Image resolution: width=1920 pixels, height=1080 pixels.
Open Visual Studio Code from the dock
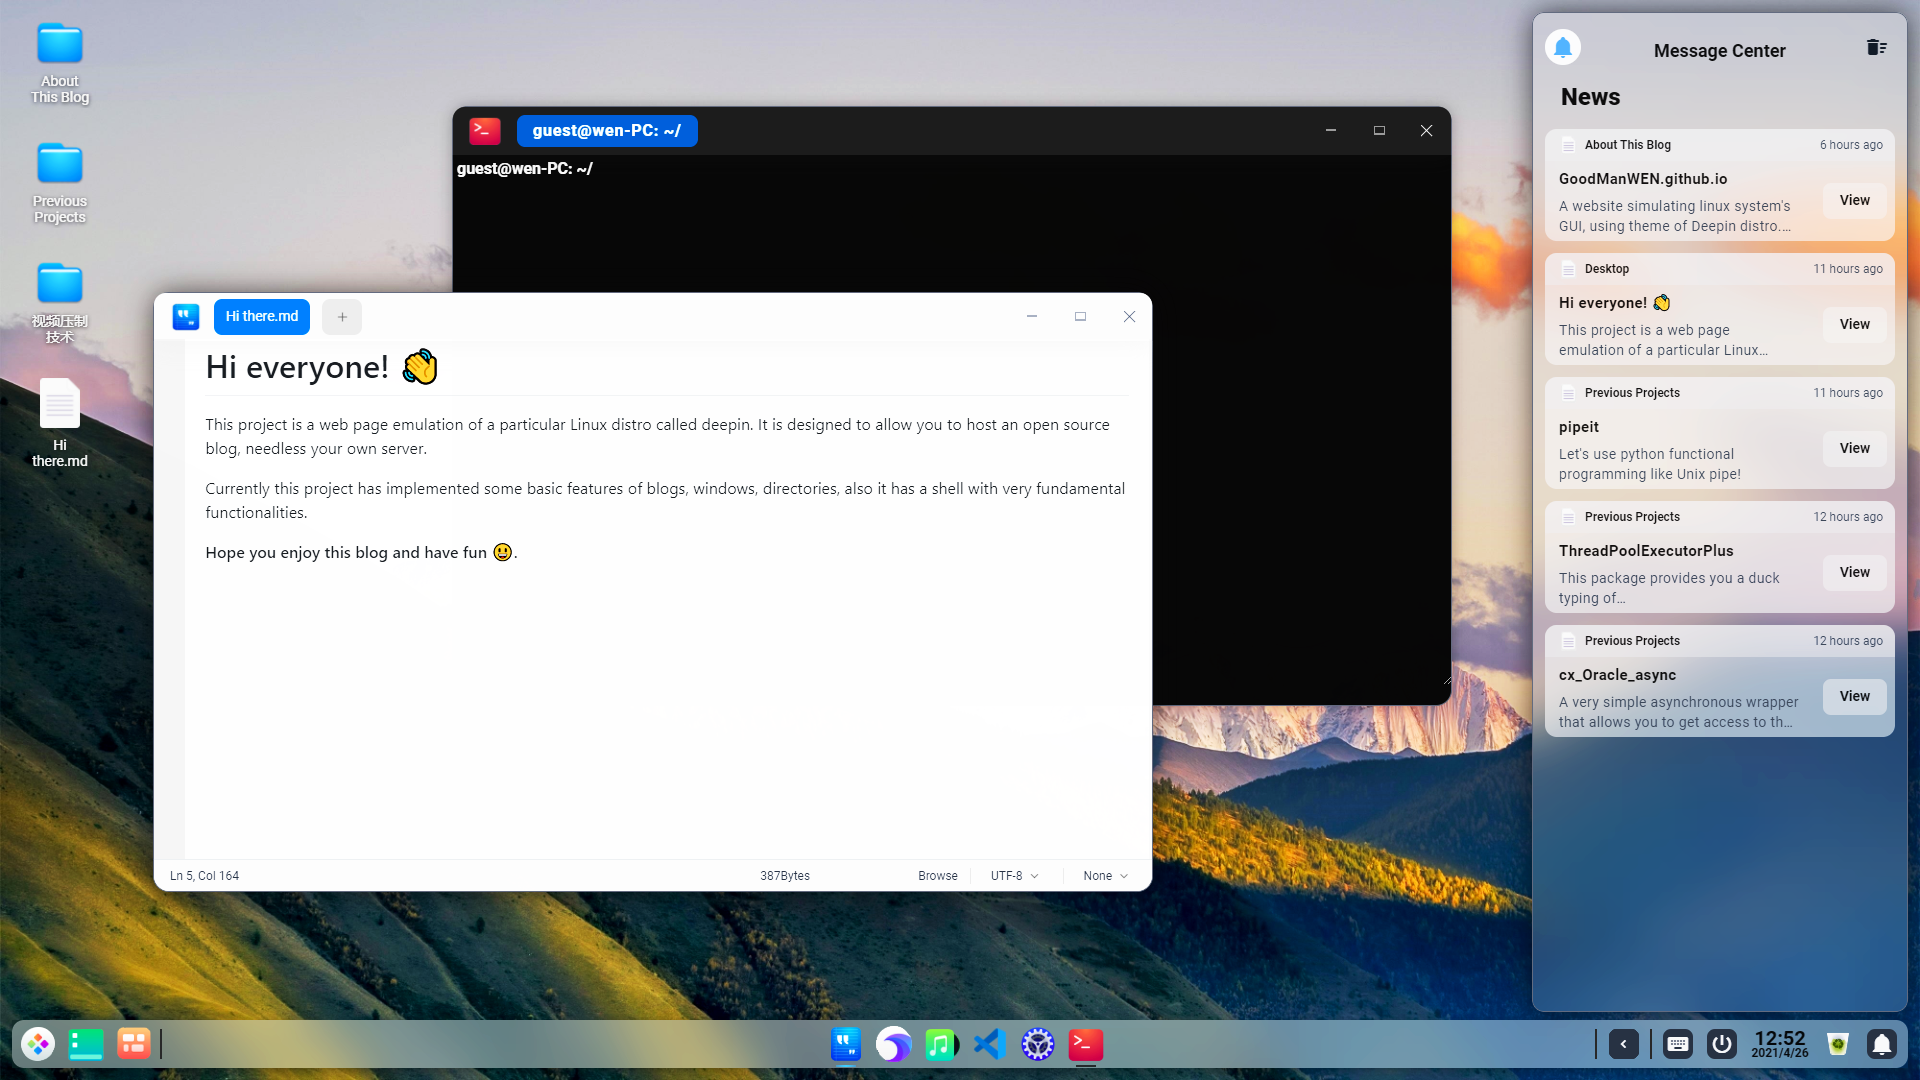(x=989, y=1044)
